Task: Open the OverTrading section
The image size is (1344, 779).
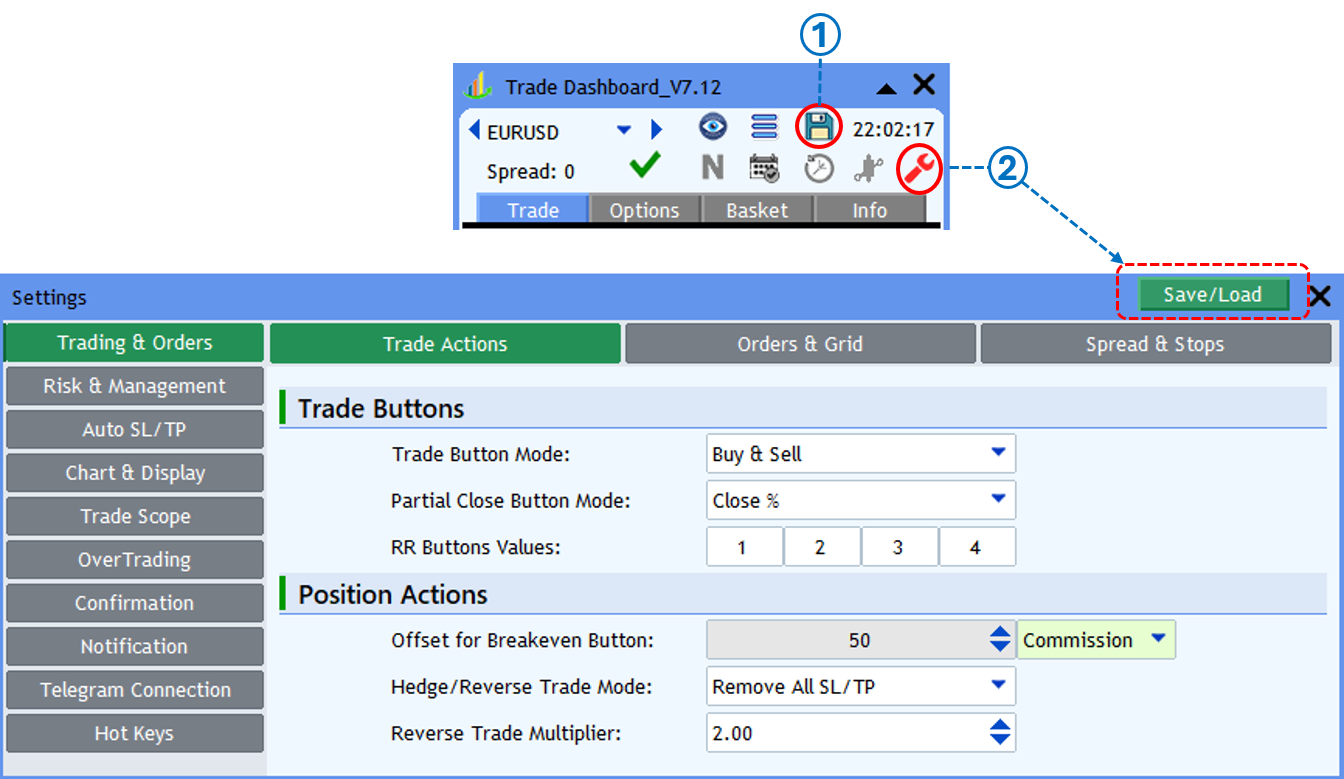Action: click(x=134, y=560)
